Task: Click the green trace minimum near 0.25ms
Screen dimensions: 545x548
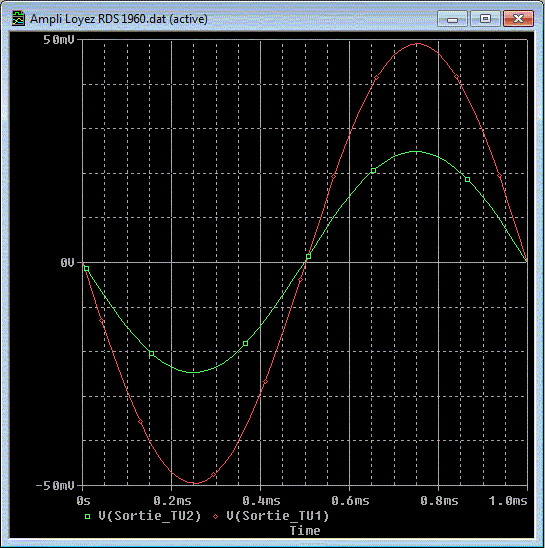Action: click(x=193, y=373)
